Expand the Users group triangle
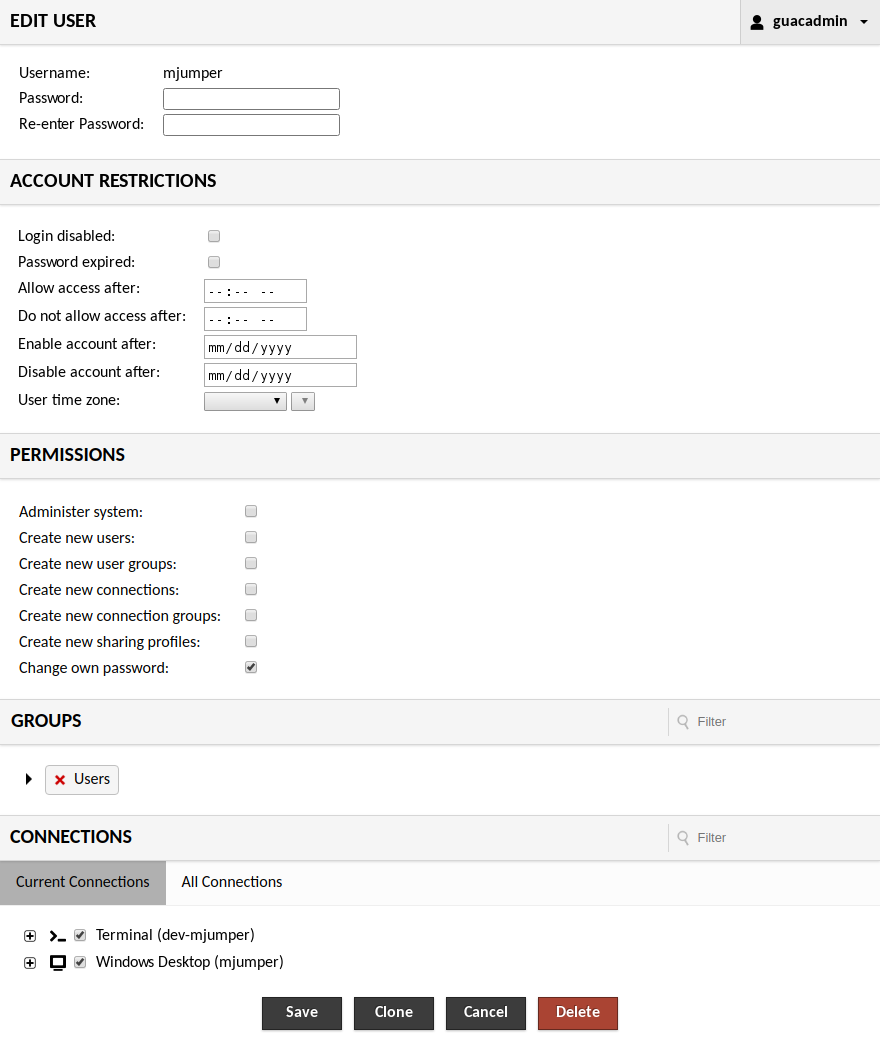Viewport: 880px width, 1050px height. [x=29, y=779]
